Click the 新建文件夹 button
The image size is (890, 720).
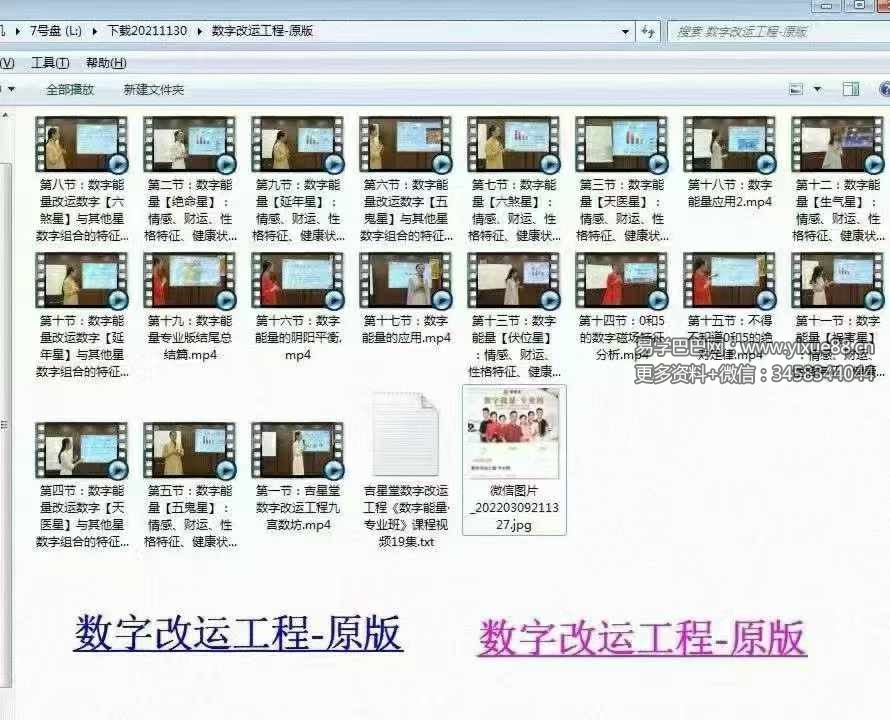153,89
